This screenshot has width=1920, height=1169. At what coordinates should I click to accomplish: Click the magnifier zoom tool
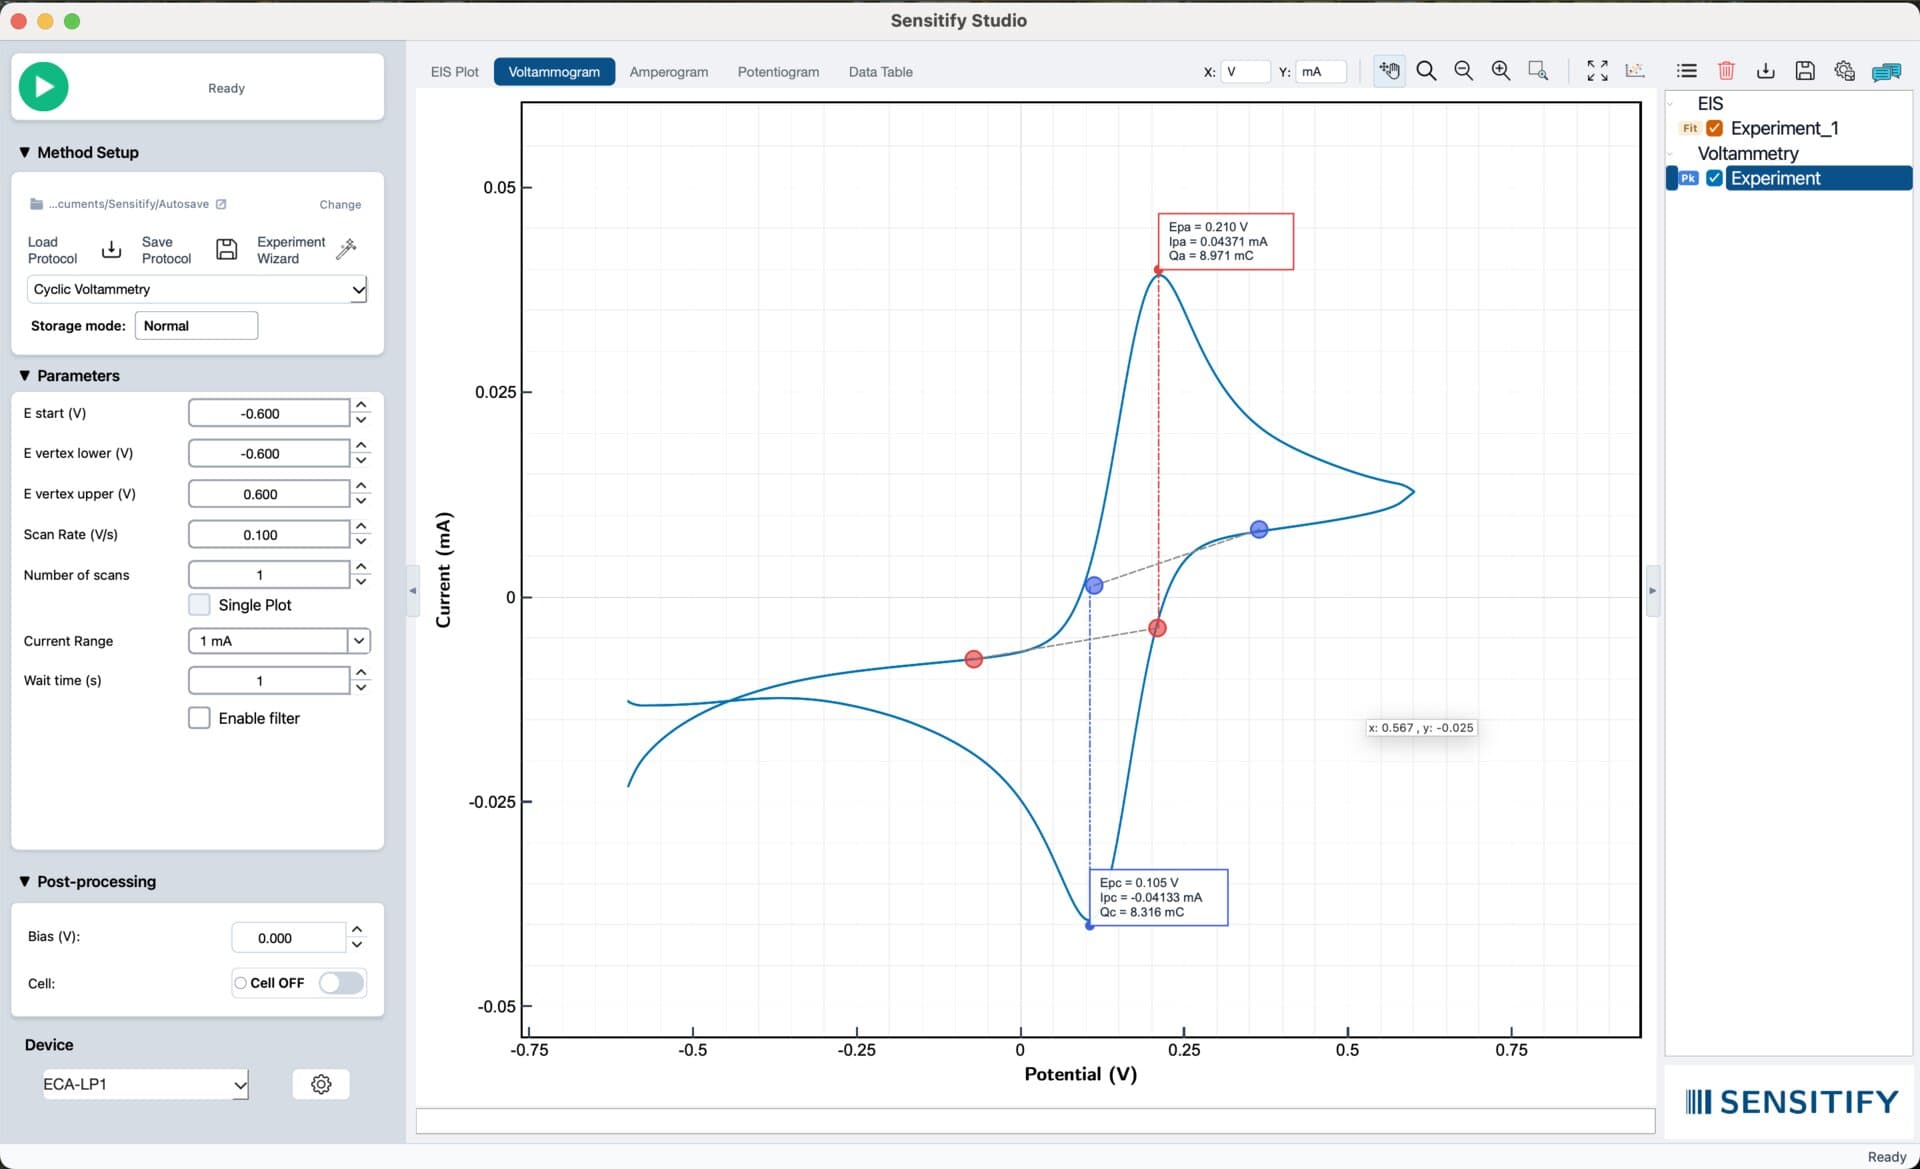coord(1427,71)
